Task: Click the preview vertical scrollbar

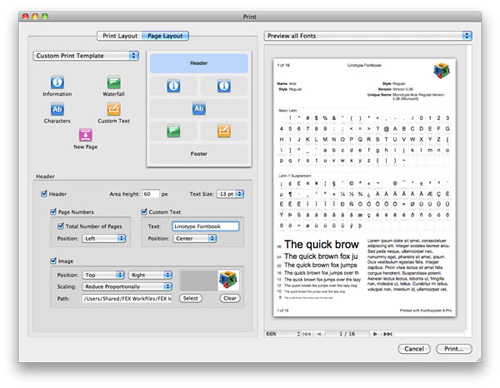Action: (469, 188)
